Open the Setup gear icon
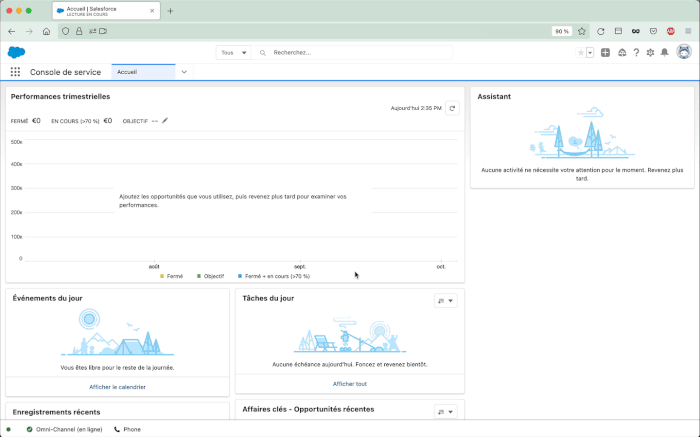700x437 pixels. coord(650,53)
